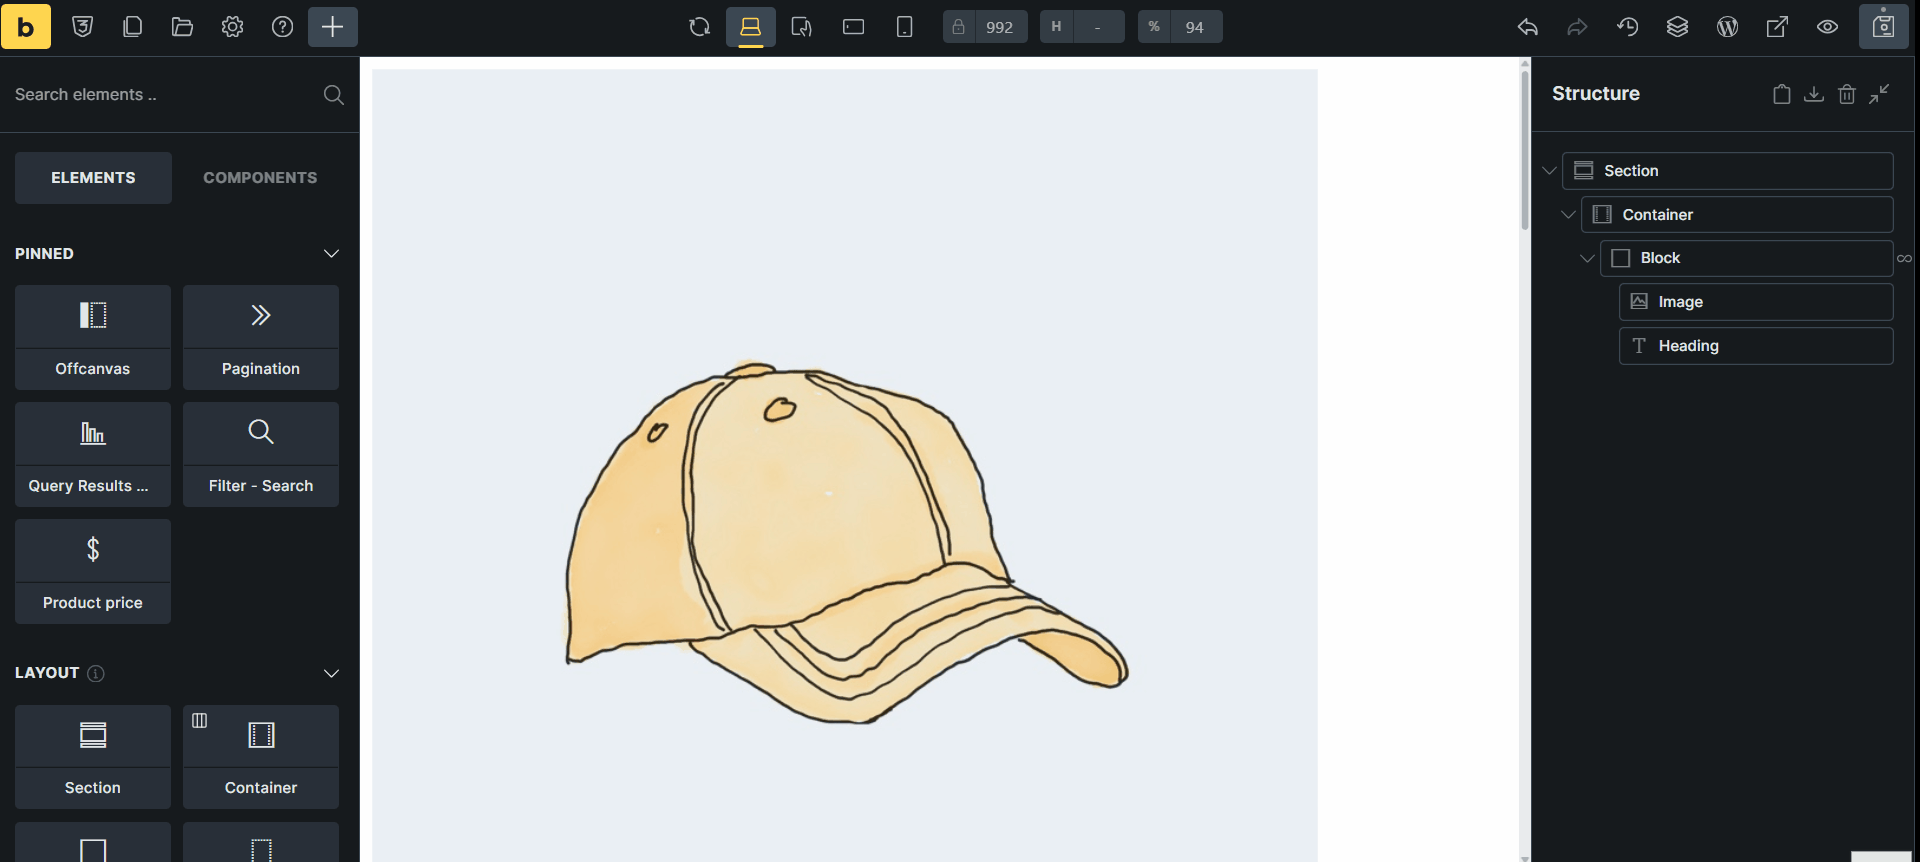Select Heading in structure tree
This screenshot has width=1920, height=862.
click(x=1756, y=346)
